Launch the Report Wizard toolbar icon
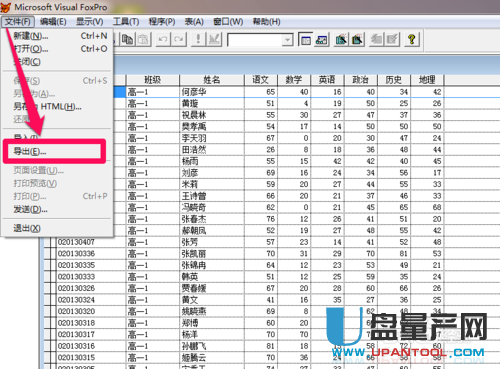Viewport: 500px width, 369px height. tap(357, 40)
